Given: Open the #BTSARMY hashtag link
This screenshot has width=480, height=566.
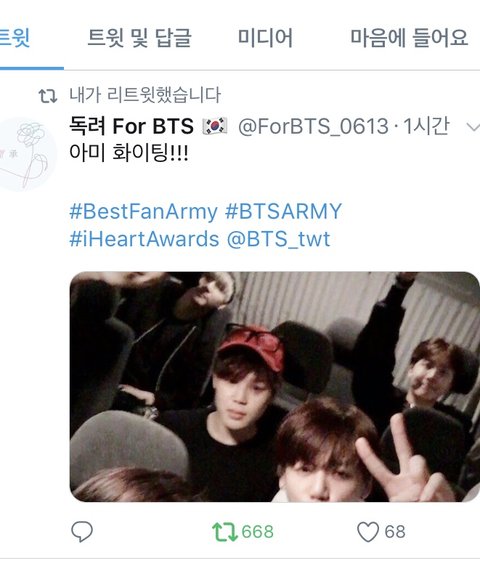Looking at the screenshot, I should point(283,211).
